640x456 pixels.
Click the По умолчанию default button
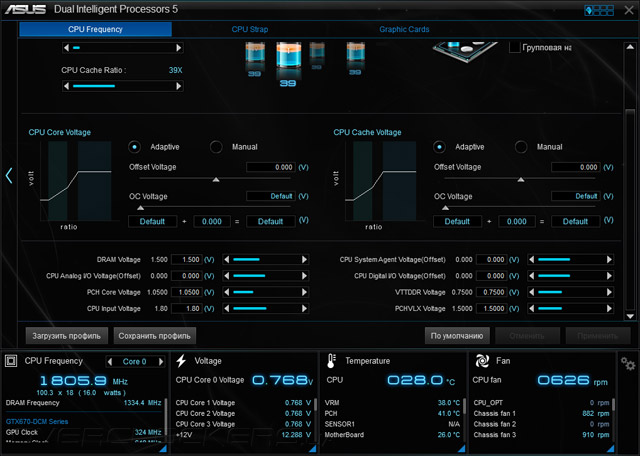click(457, 336)
